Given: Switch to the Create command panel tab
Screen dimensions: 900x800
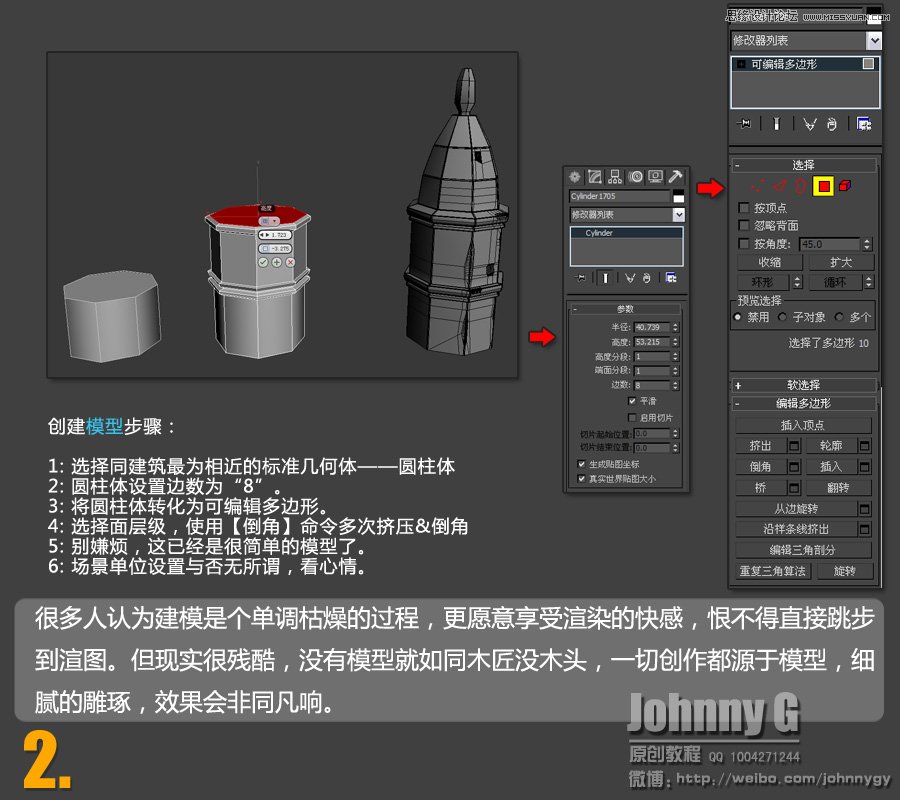Looking at the screenshot, I should (576, 176).
